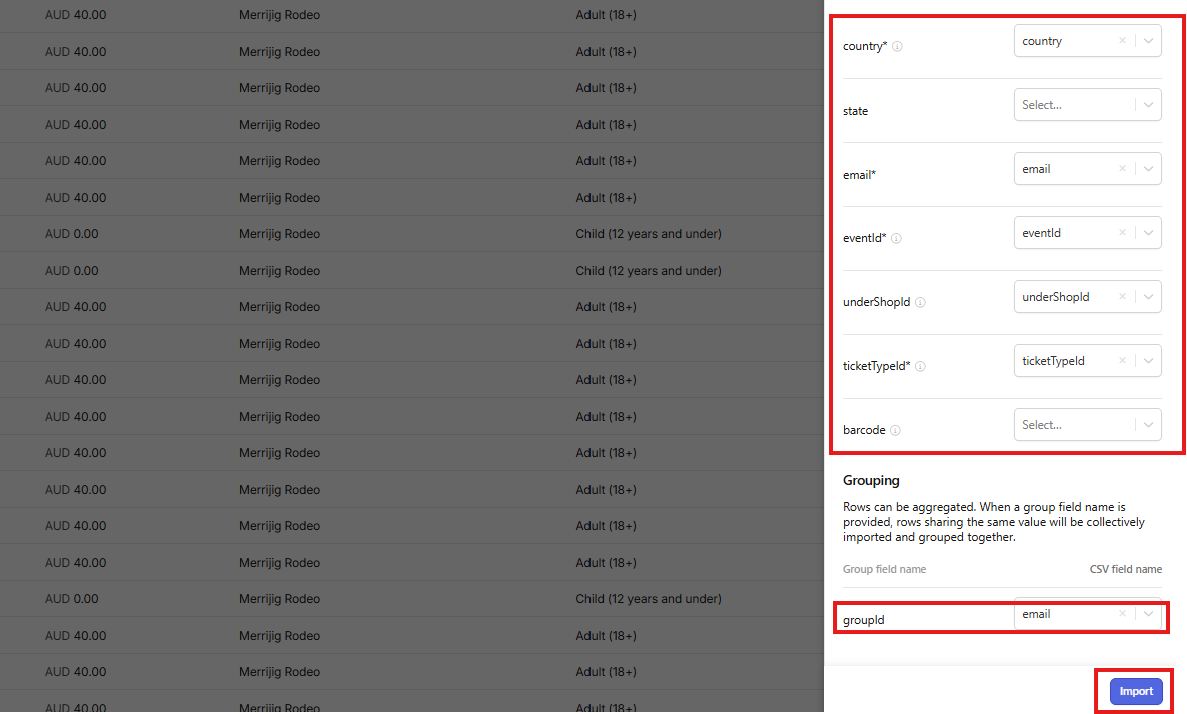Click the eventId* field label
The width and height of the screenshot is (1187, 714).
[x=865, y=238]
